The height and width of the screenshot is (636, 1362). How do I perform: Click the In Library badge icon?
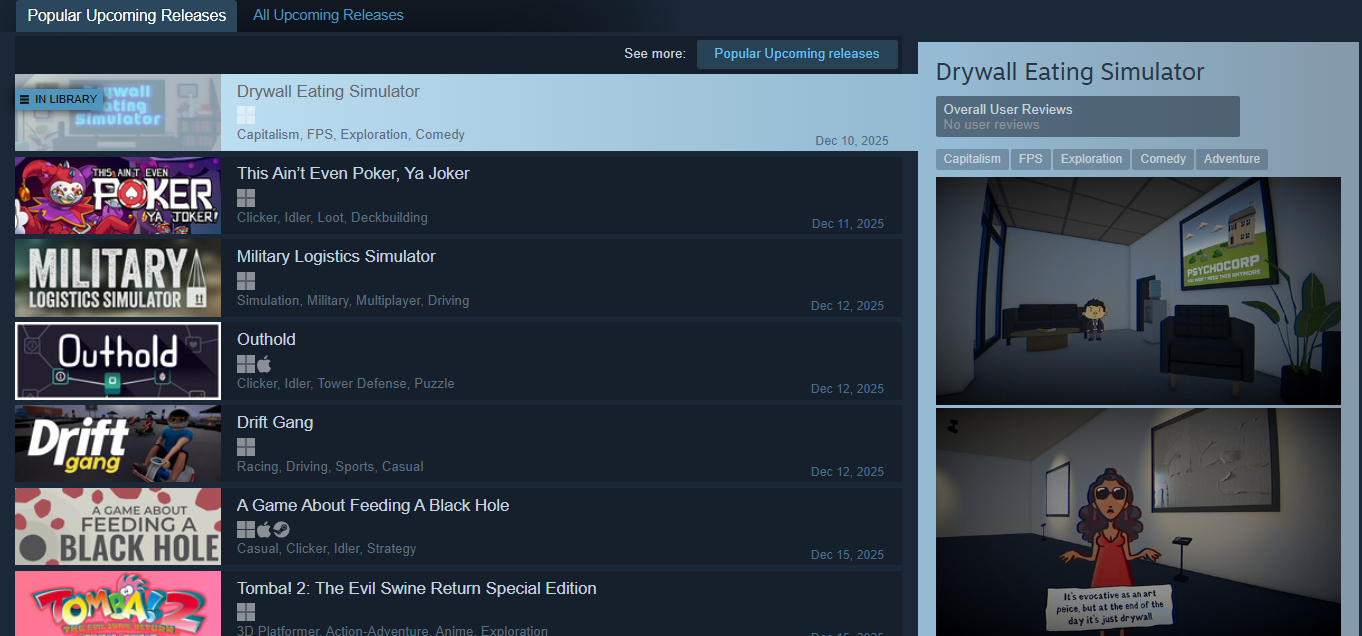pos(25,100)
